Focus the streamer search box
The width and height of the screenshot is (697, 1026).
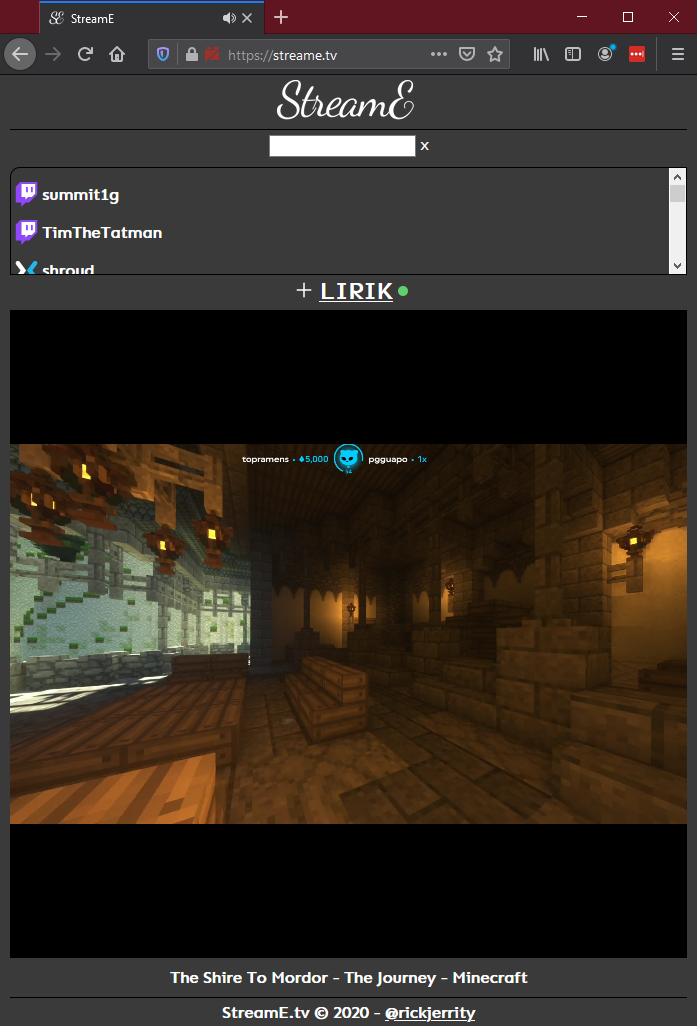click(x=342, y=146)
